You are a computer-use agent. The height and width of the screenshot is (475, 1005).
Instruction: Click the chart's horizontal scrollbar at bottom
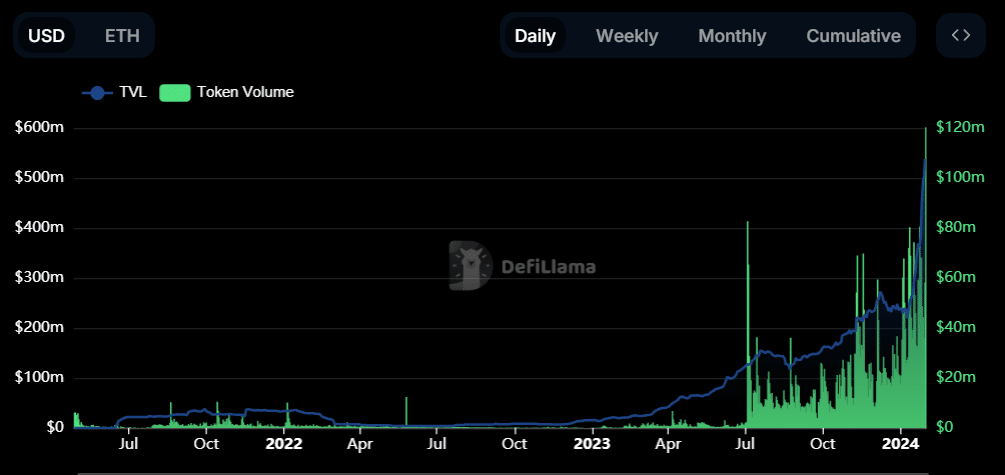point(502,473)
